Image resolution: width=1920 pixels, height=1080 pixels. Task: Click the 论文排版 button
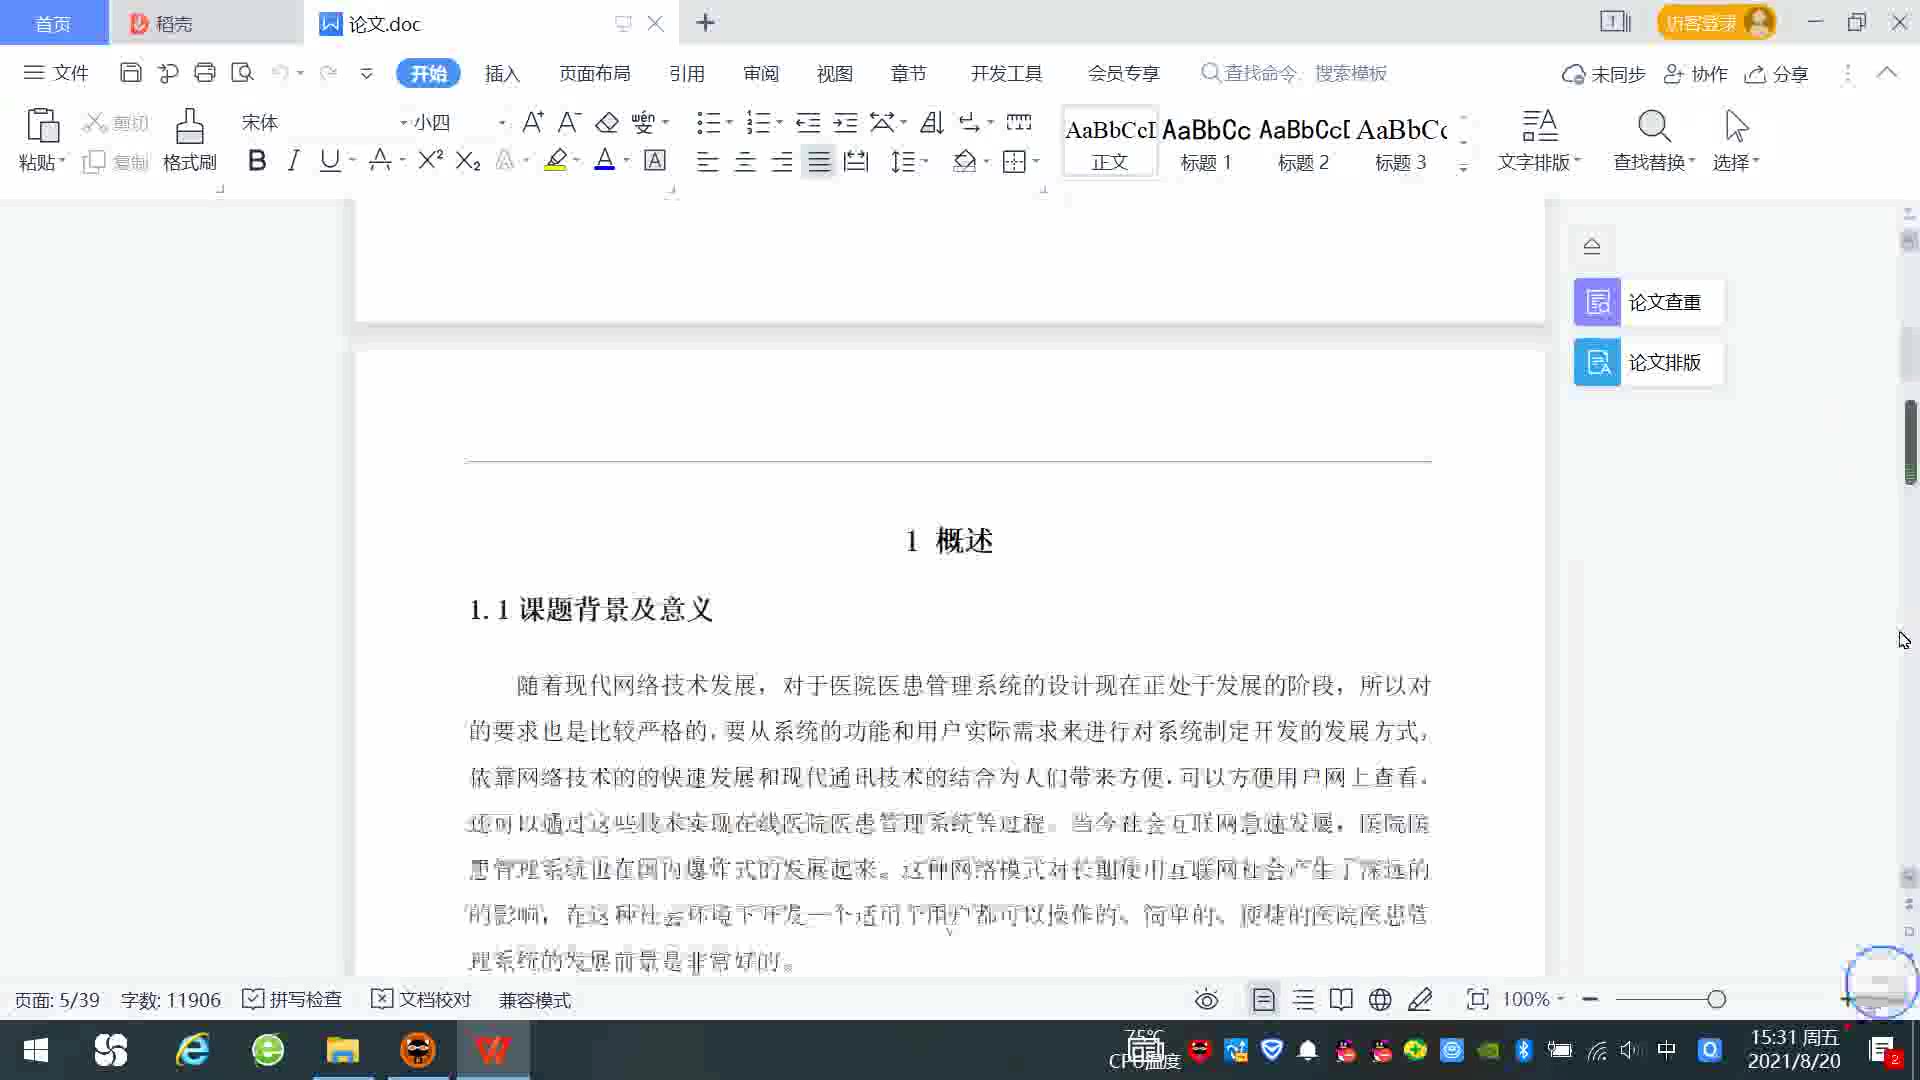tap(1648, 362)
